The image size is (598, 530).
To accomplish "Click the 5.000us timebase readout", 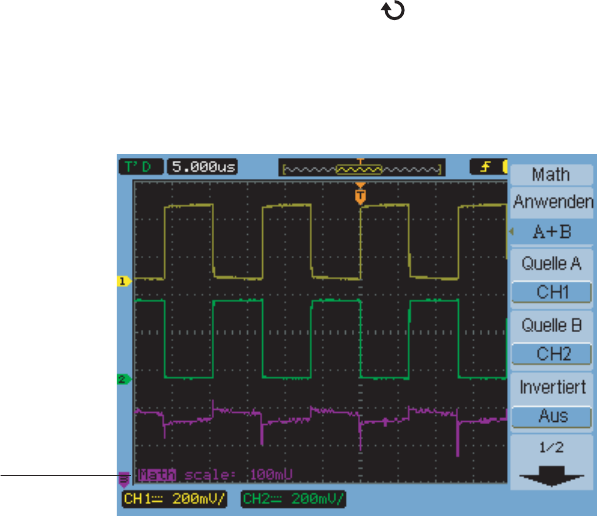I will [203, 167].
